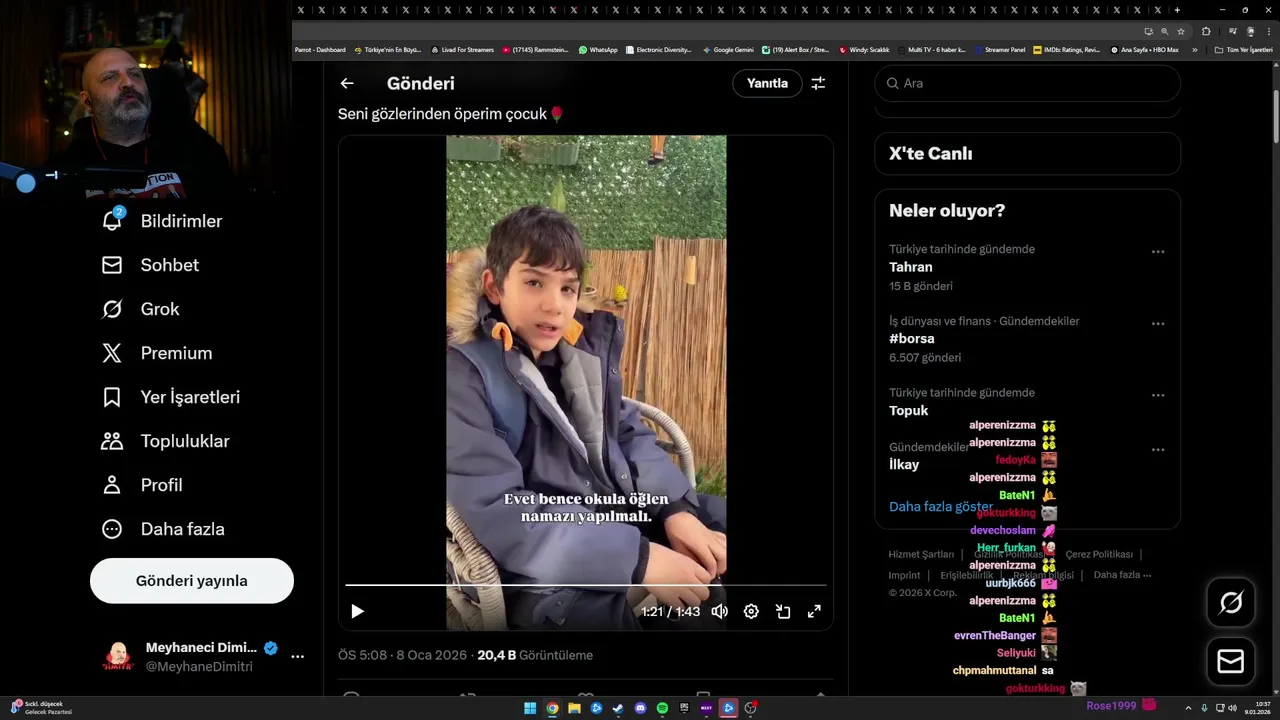1280x720 pixels.
Task: Open Yer İşaretleri bookmarks
Action: (171, 397)
